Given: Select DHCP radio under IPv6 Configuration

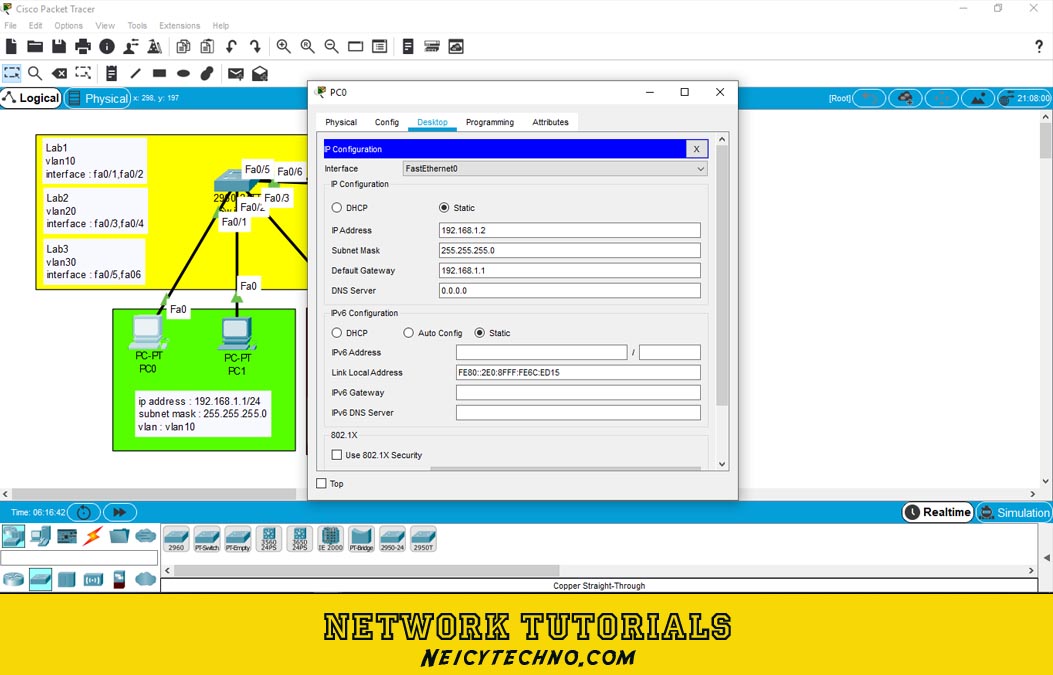Looking at the screenshot, I should pos(336,332).
